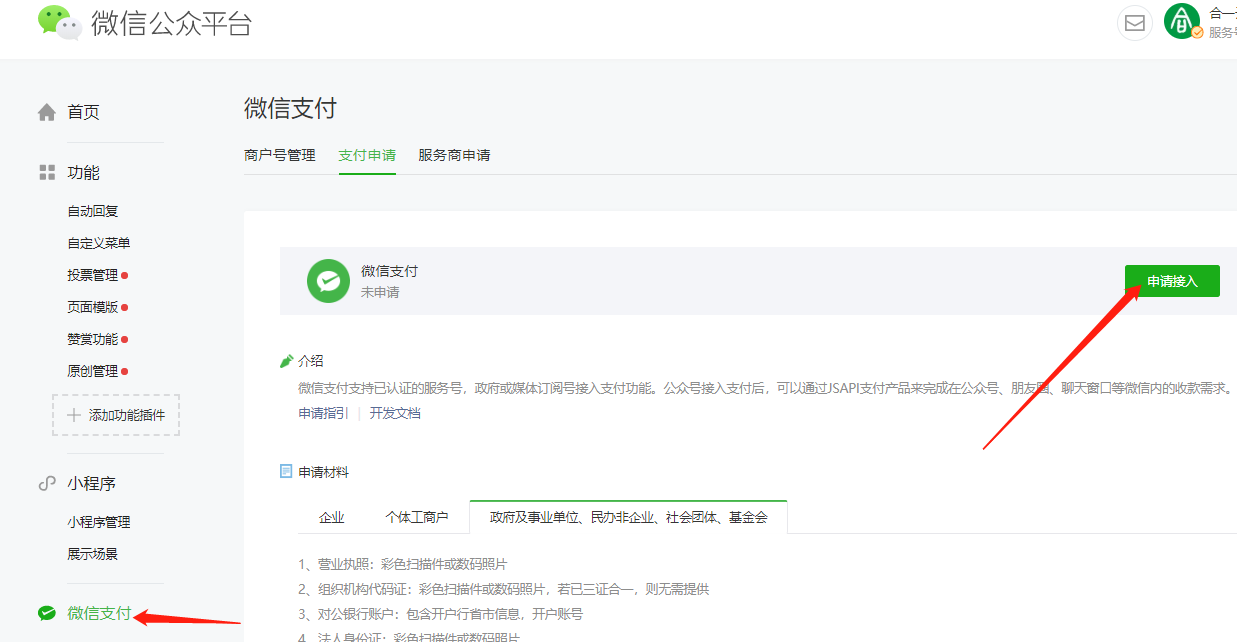This screenshot has width=1237, height=642.
Task: Click the green 申请接入 button
Action: pos(1172,281)
